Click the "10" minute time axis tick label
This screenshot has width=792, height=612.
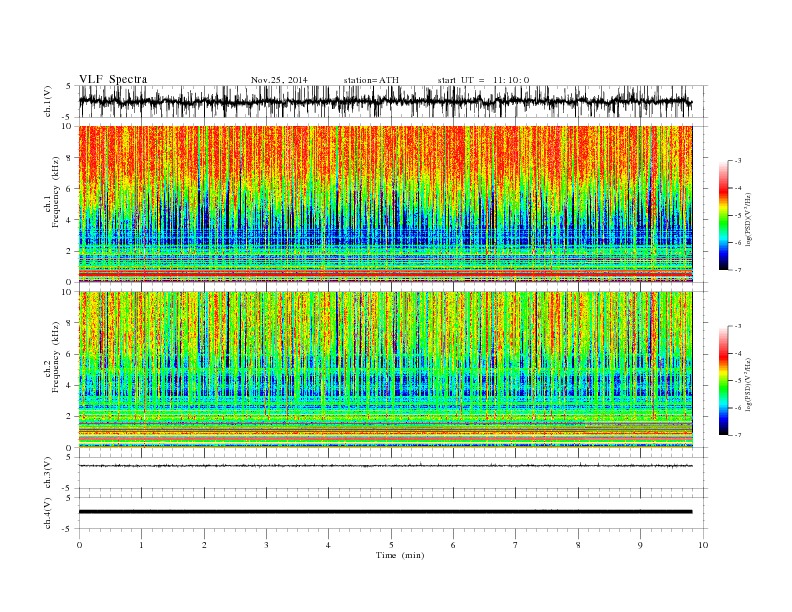pos(703,545)
